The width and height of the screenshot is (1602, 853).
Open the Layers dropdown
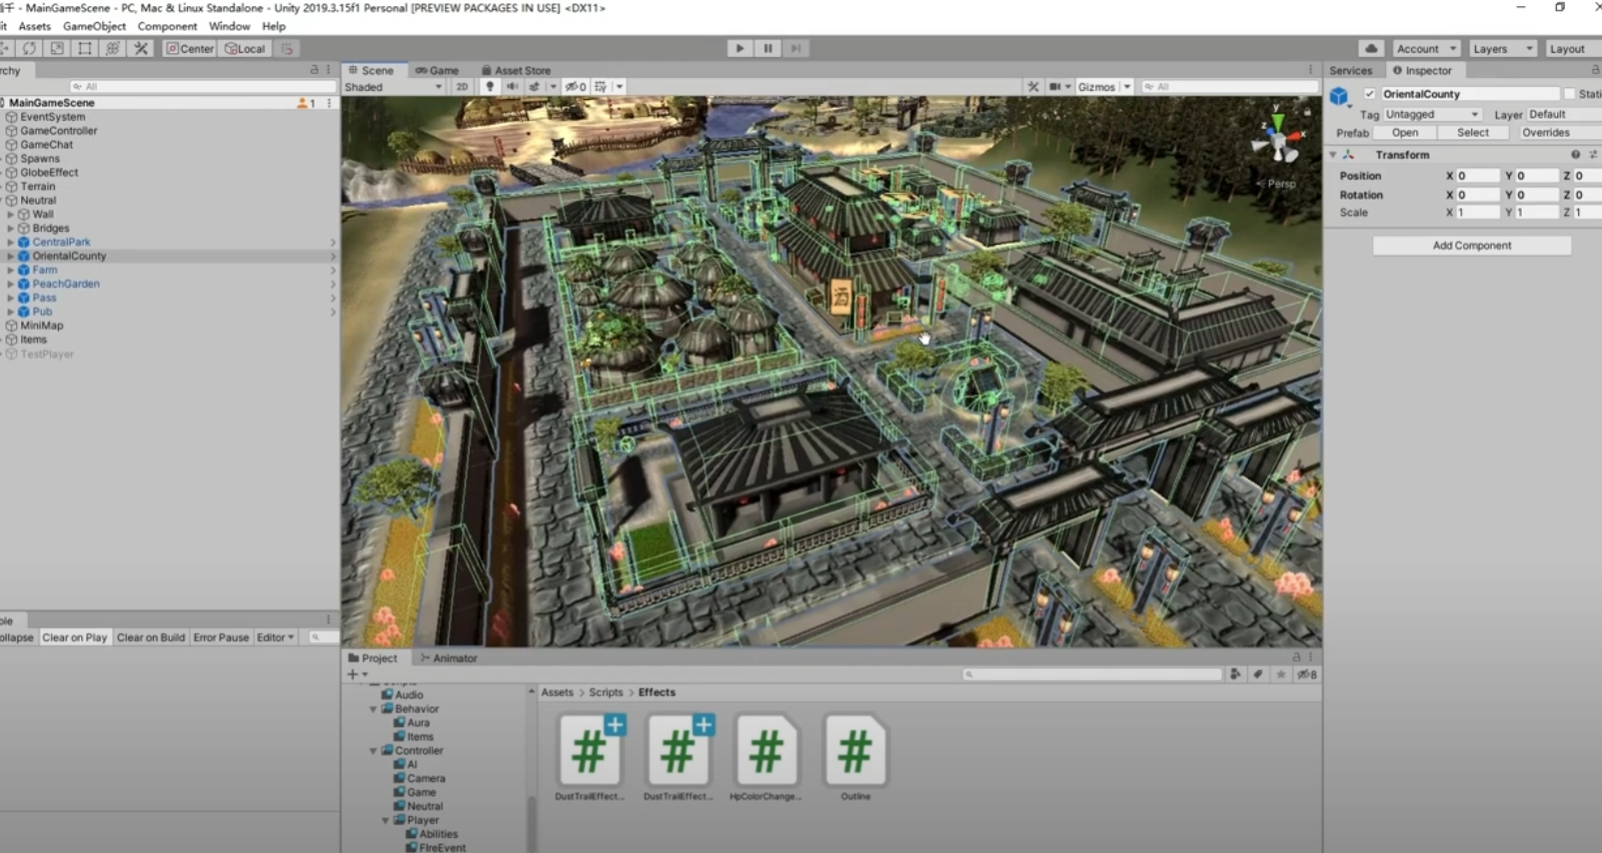pos(1501,48)
